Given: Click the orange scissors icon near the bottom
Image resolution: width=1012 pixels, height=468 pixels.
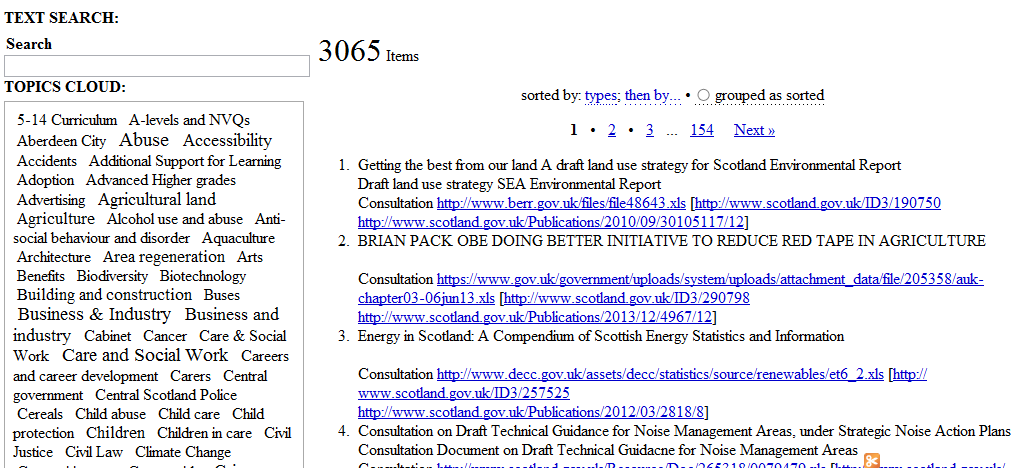Looking at the screenshot, I should point(871,461).
